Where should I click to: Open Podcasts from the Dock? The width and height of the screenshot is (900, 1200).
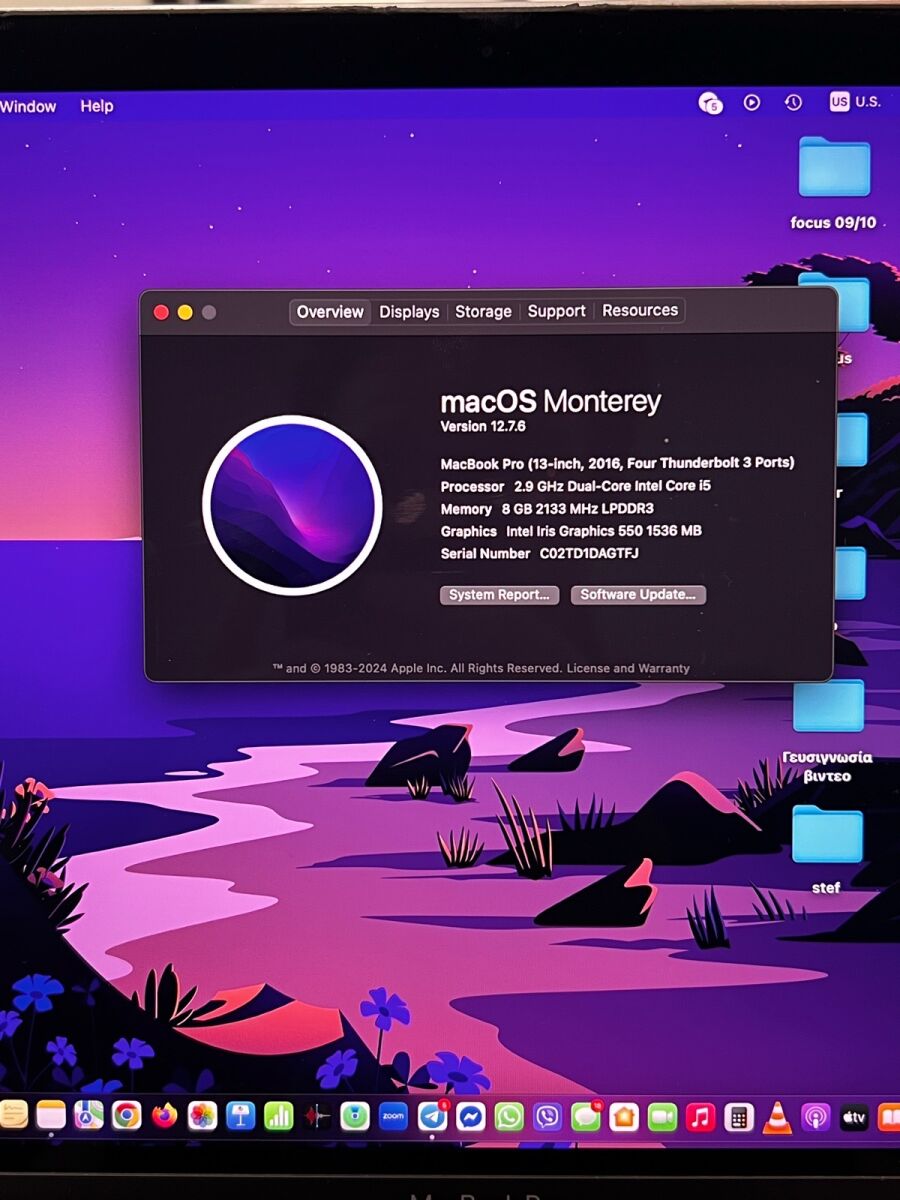[815, 1116]
